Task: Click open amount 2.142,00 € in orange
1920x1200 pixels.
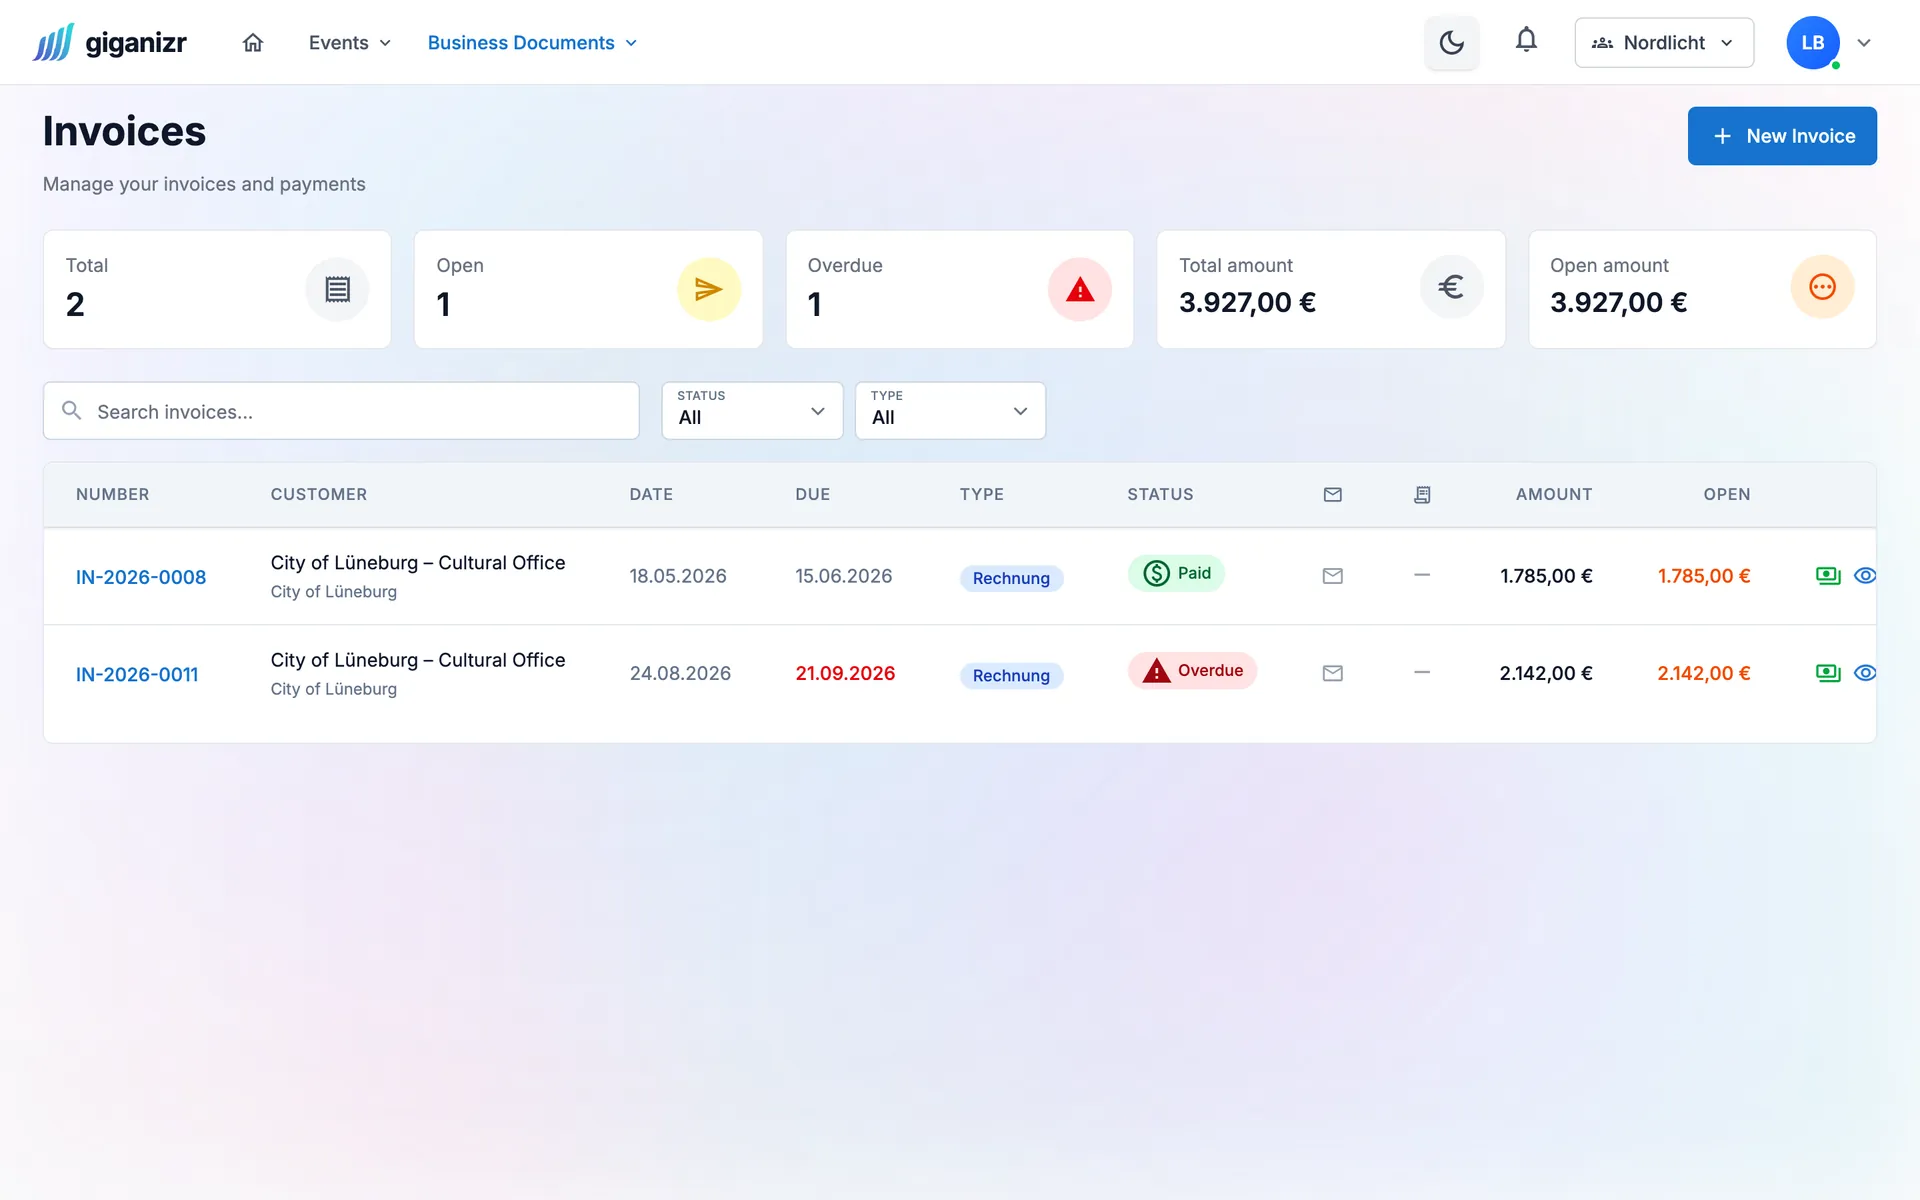Action: 1704,674
